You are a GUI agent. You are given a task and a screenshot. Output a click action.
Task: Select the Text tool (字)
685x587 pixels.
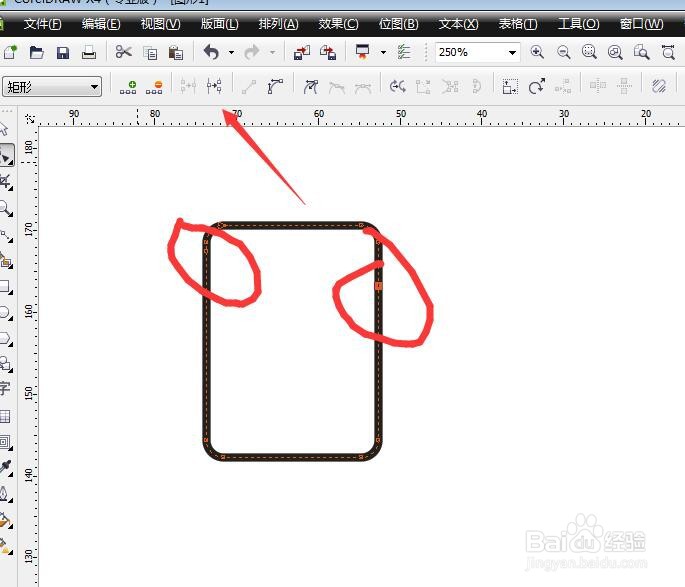[x=5, y=388]
